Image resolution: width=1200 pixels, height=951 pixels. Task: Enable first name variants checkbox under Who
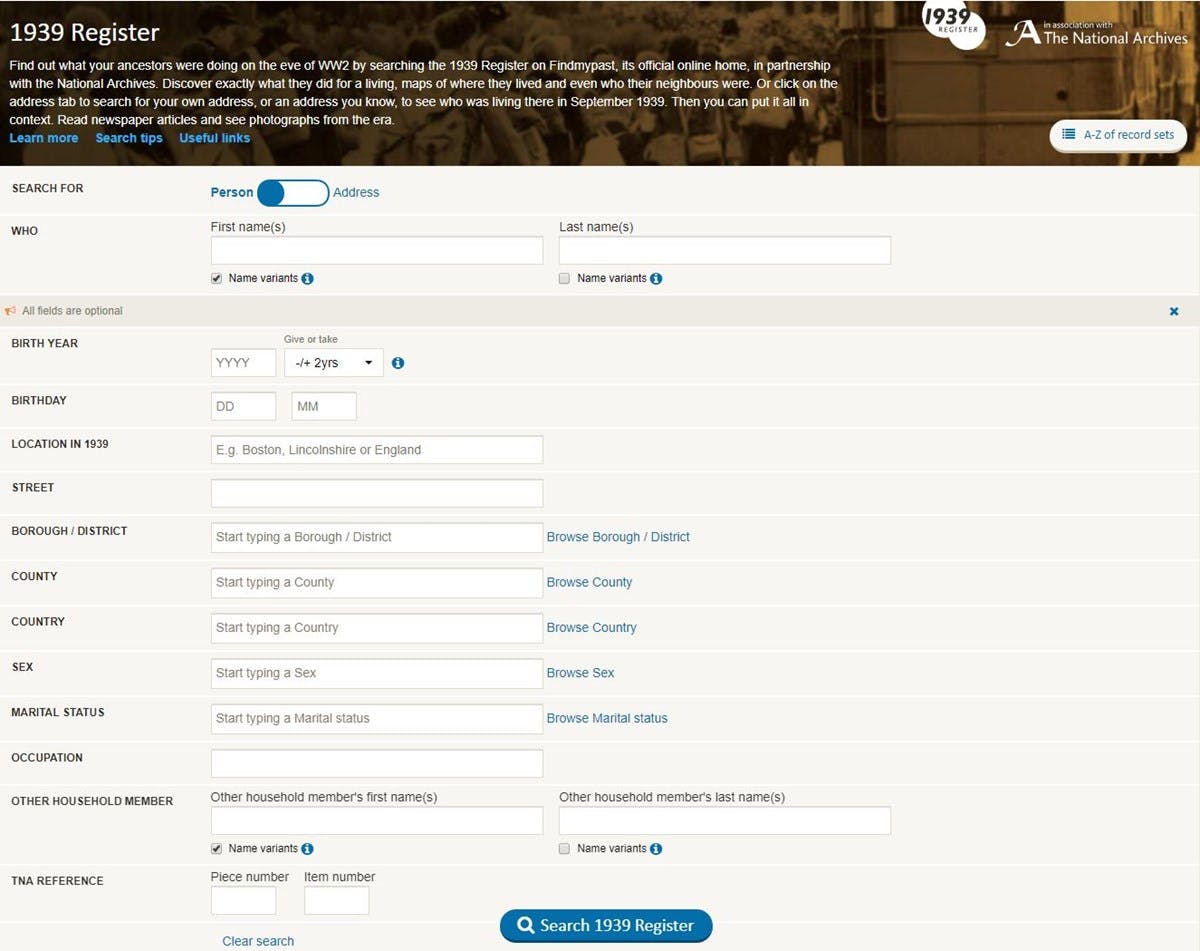(x=217, y=278)
